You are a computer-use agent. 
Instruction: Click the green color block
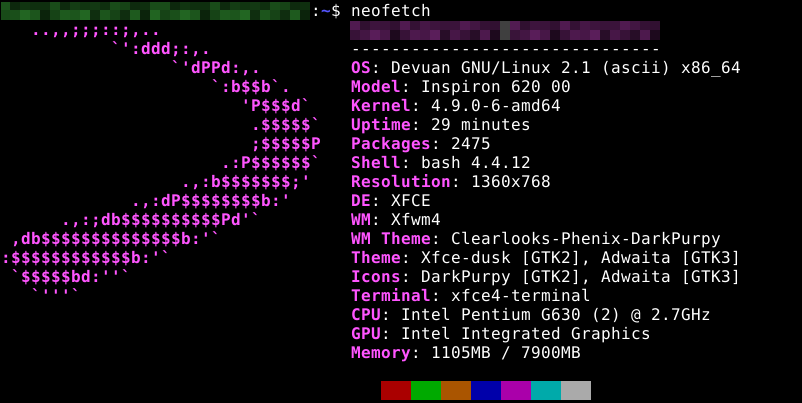(426, 390)
